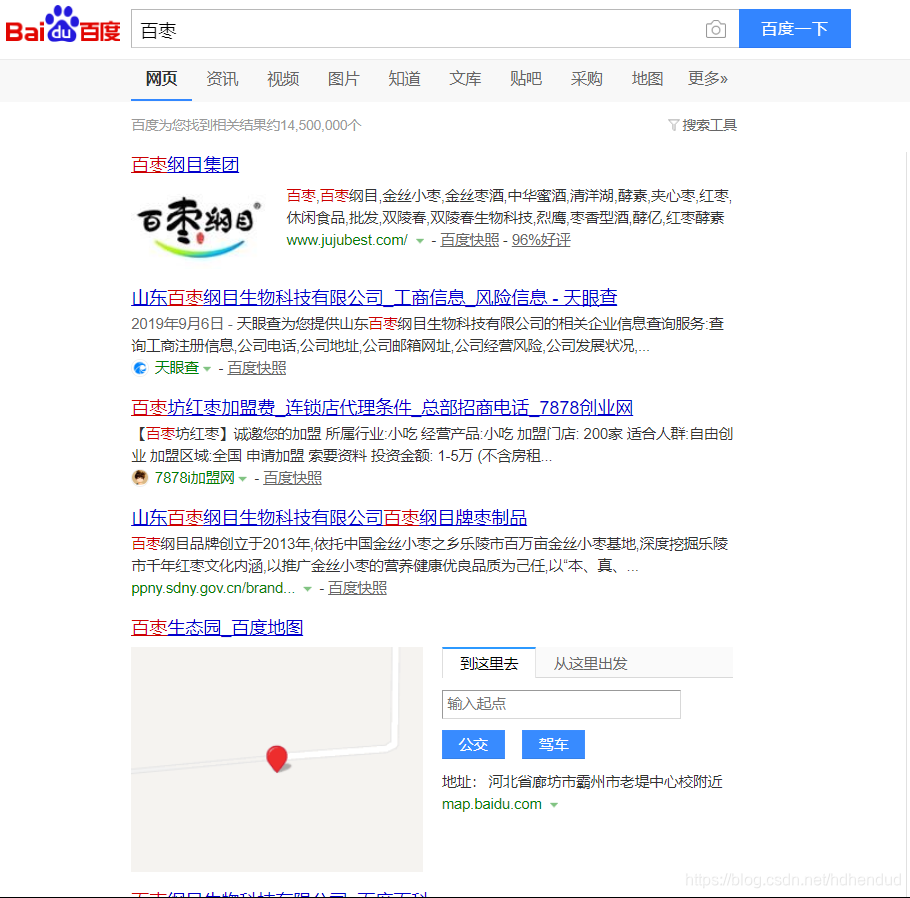Open the 知道 tab

tap(405, 78)
